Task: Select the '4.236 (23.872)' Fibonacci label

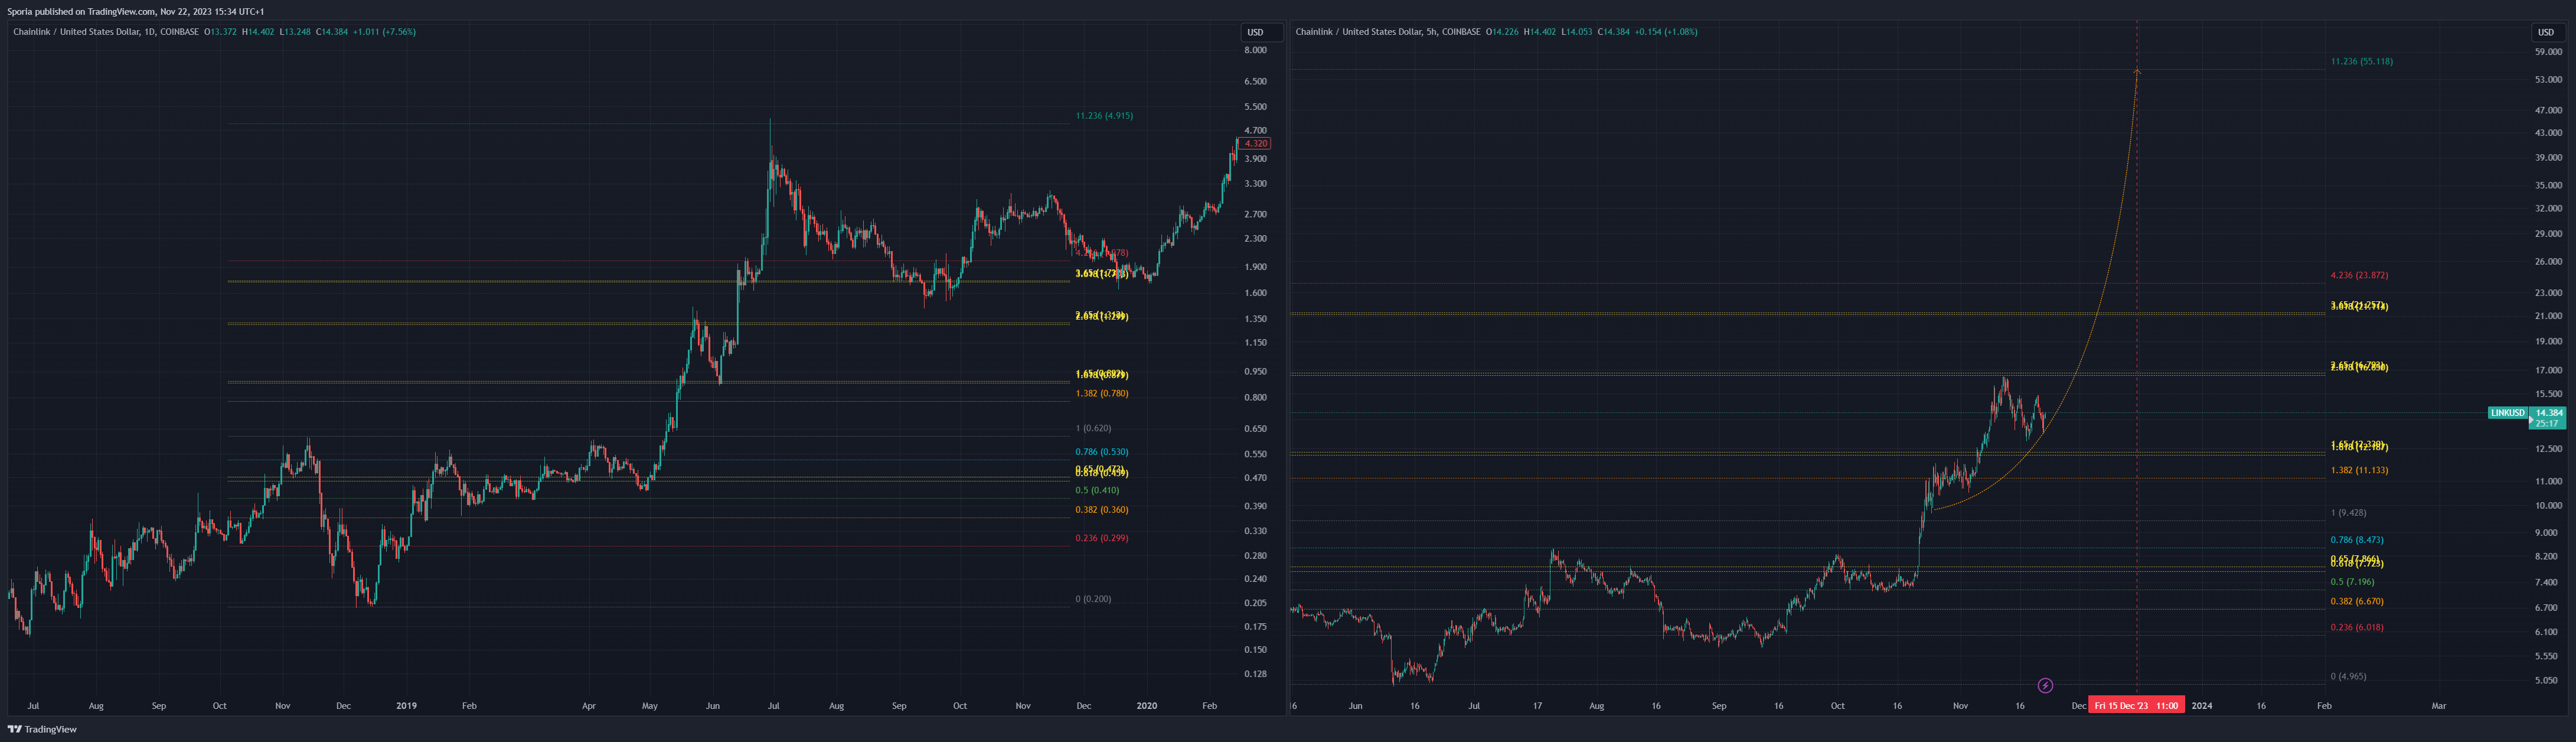Action: pyautogui.click(x=2359, y=275)
